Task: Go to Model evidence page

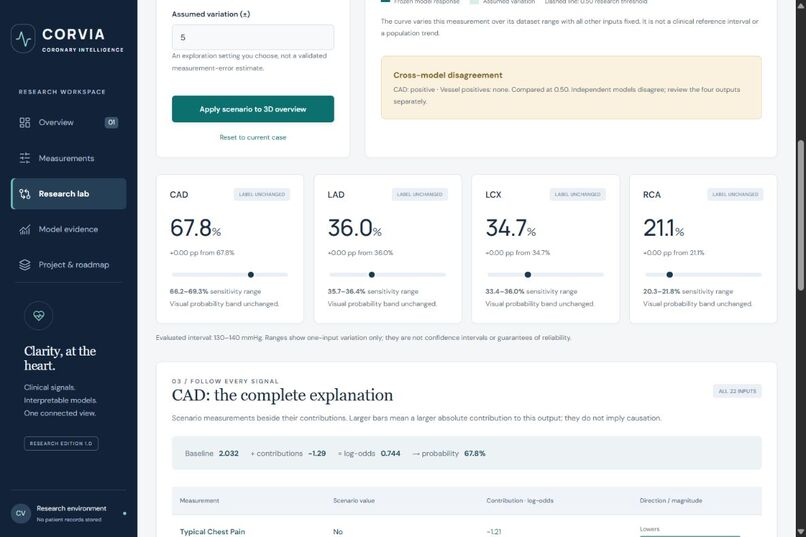Action: pos(68,229)
